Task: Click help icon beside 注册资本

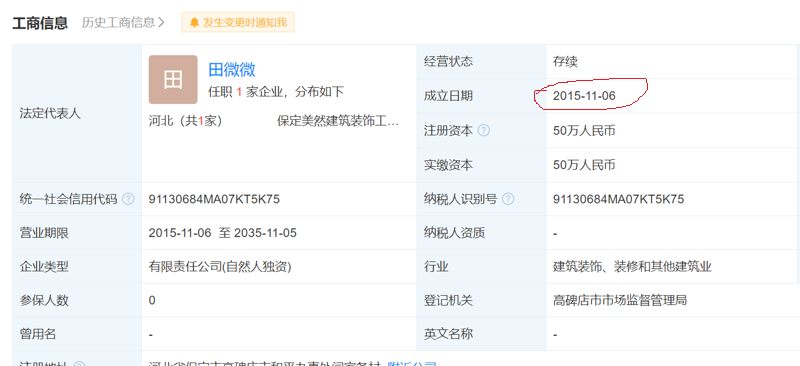Action: [x=484, y=131]
